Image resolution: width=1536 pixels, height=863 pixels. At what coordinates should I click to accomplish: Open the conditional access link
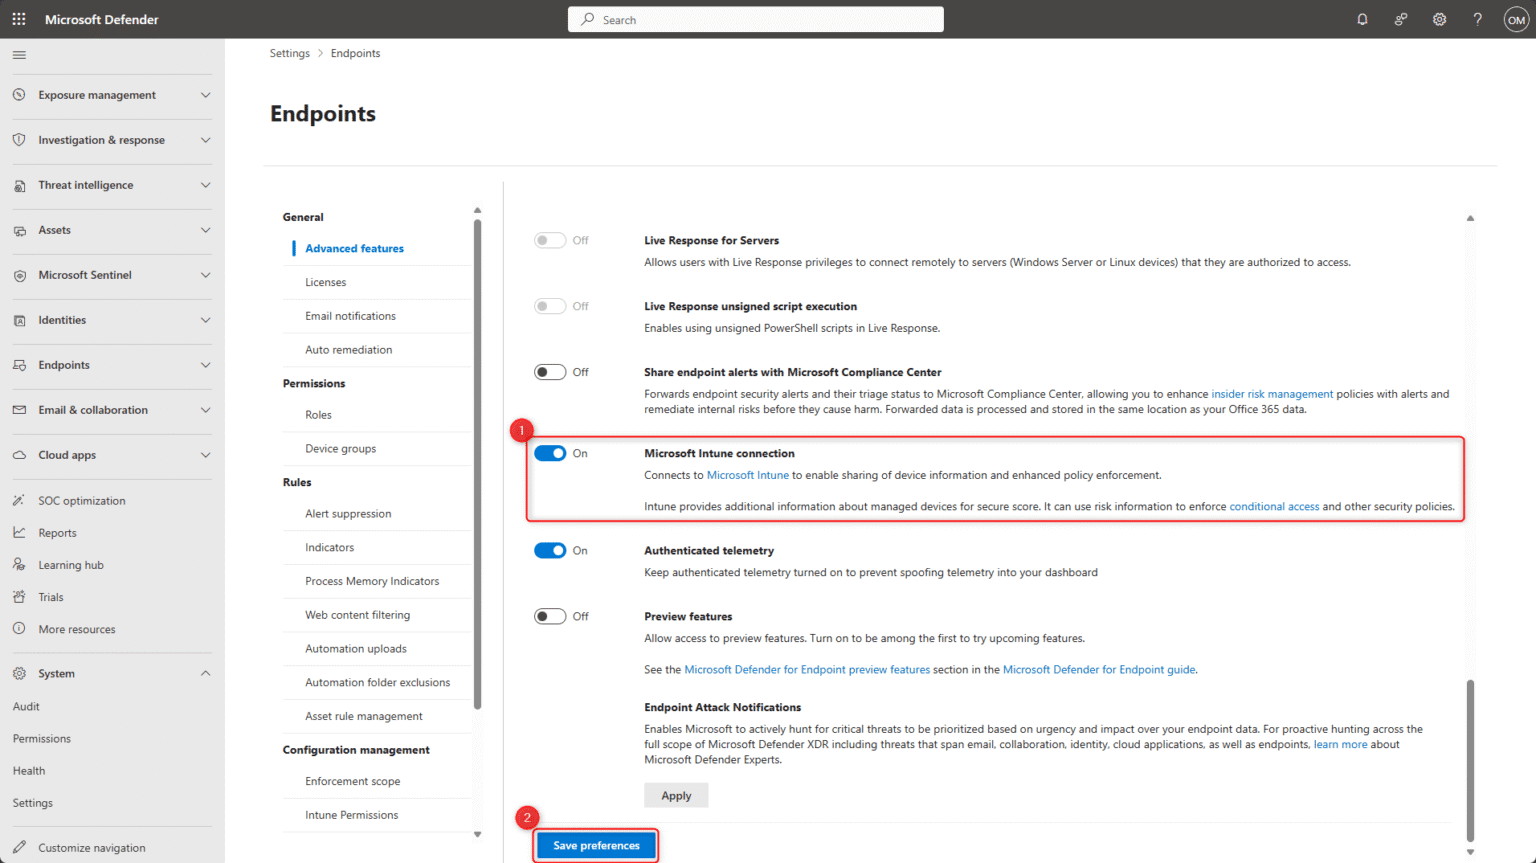tap(1274, 506)
